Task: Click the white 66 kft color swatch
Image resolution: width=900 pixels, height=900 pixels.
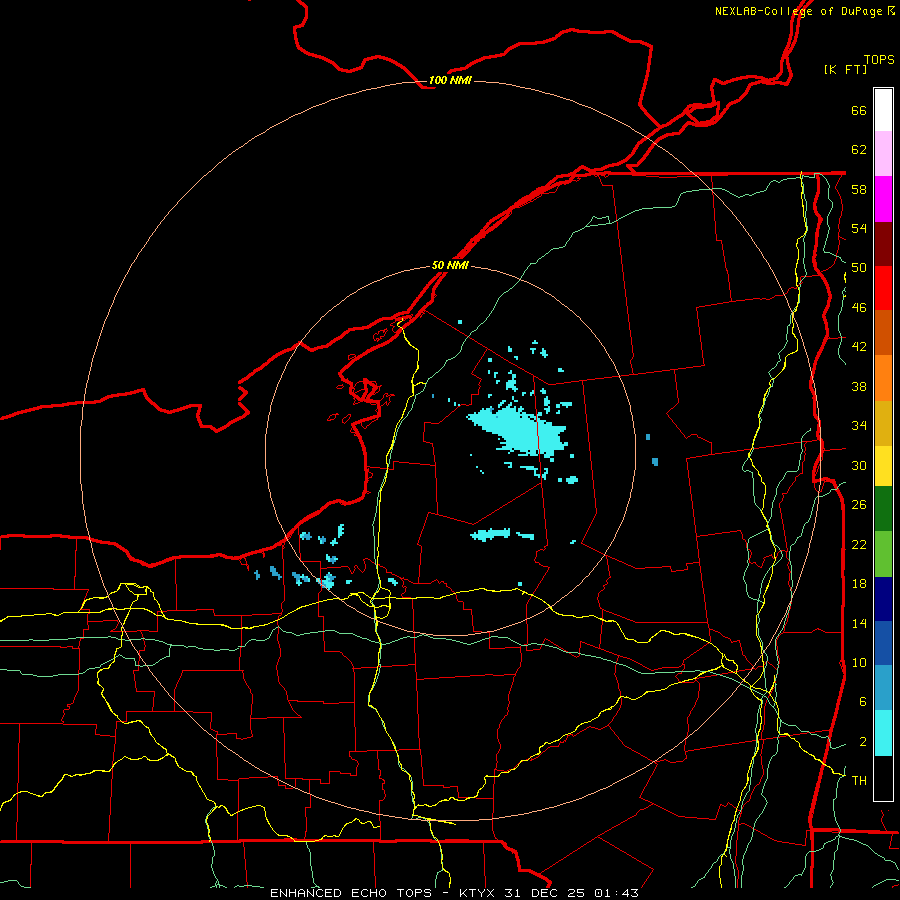Action: point(883,110)
